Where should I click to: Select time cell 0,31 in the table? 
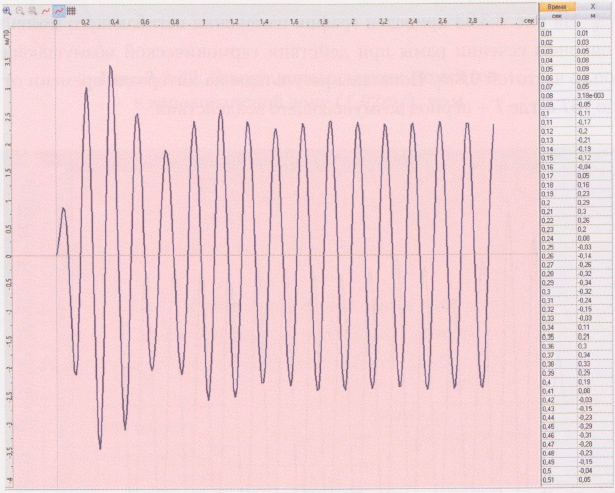click(x=558, y=300)
